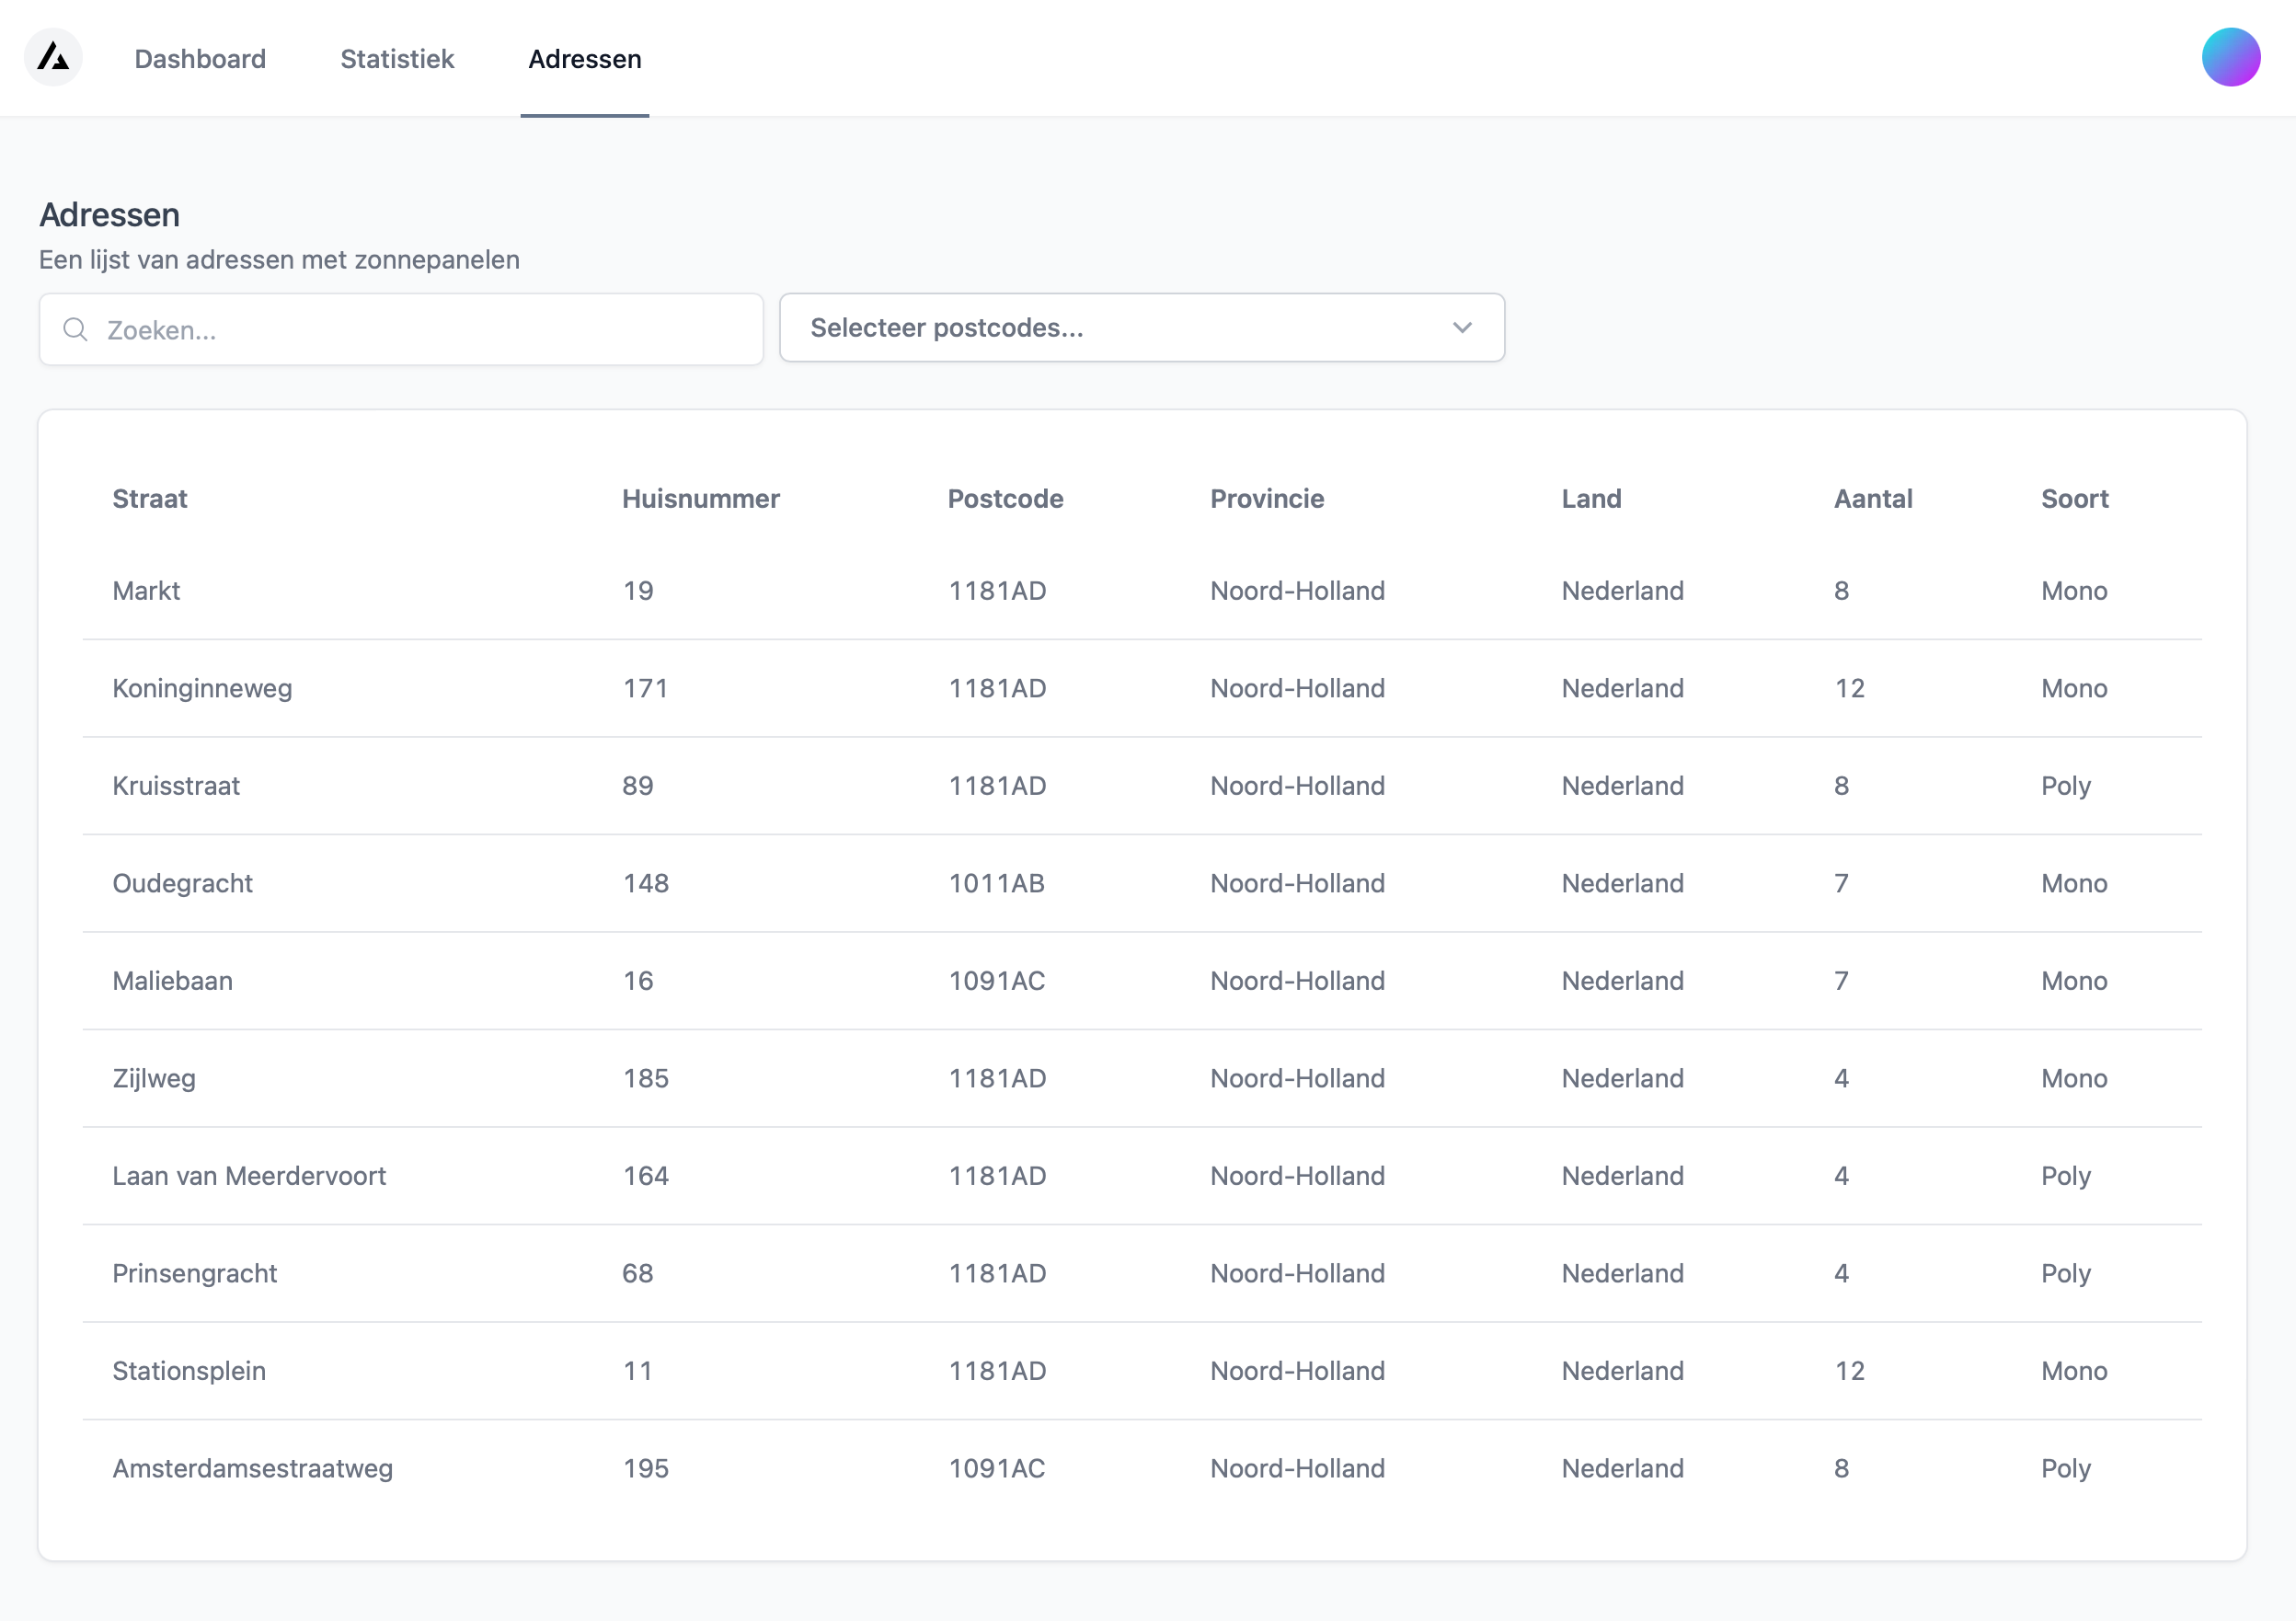Click the Postcode column header

point(1005,499)
